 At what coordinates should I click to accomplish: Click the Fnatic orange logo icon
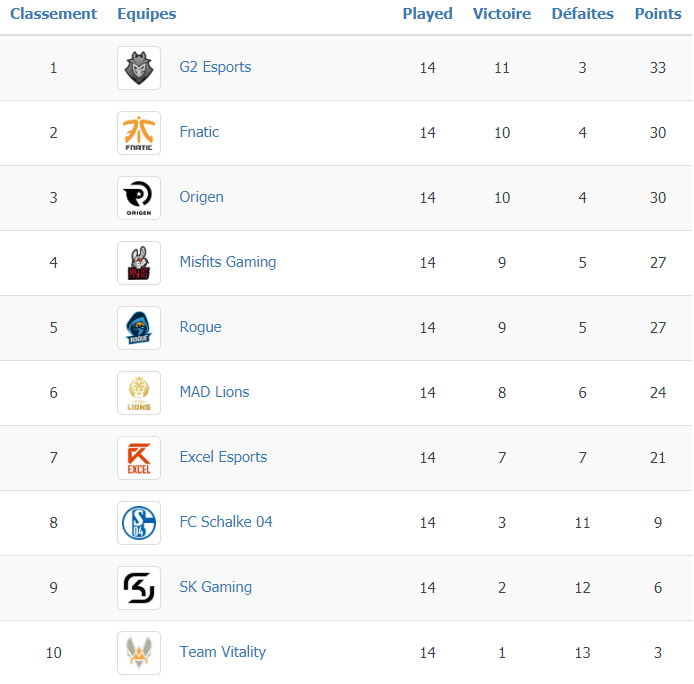[139, 133]
